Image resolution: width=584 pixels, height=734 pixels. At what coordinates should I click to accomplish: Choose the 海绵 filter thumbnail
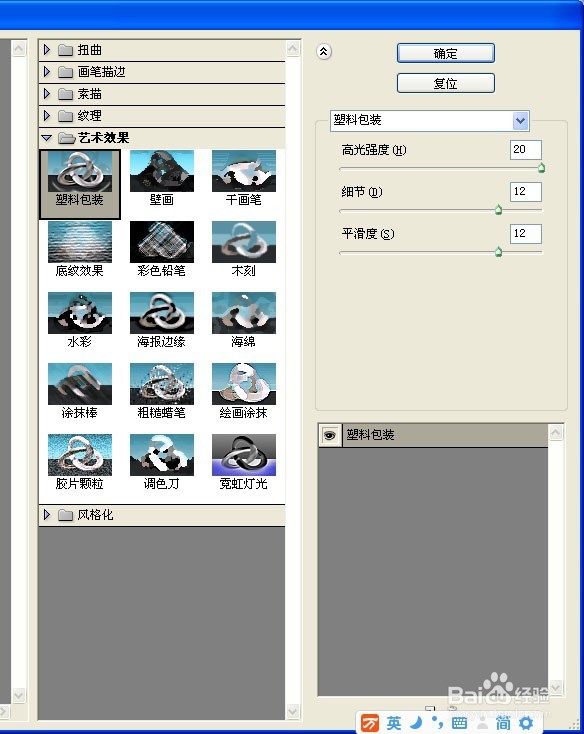tap(244, 313)
